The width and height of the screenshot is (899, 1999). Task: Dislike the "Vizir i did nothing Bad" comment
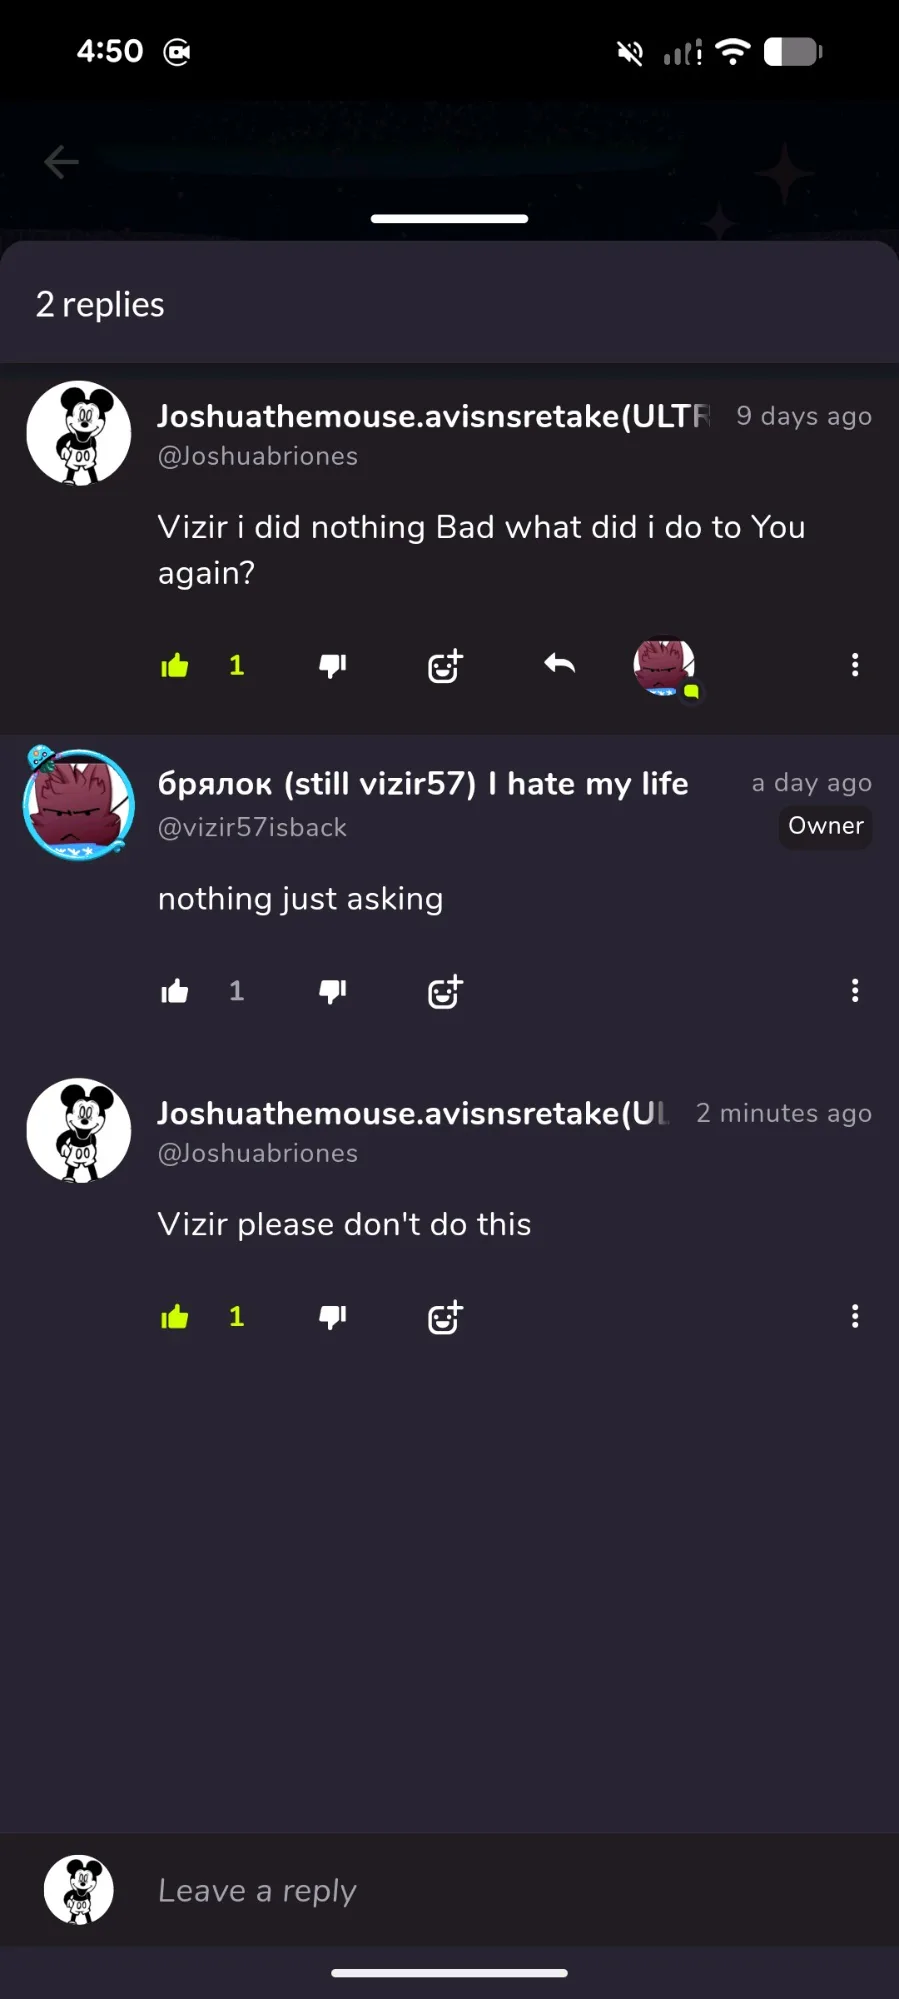332,666
